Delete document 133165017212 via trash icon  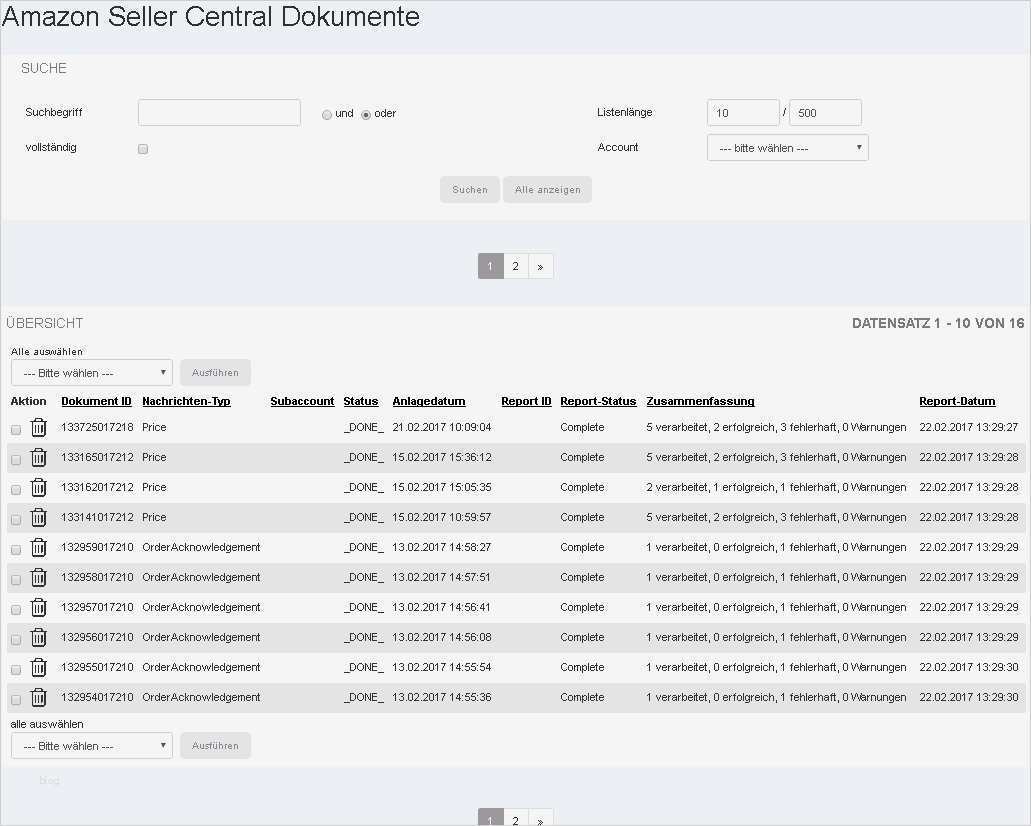[x=39, y=457]
